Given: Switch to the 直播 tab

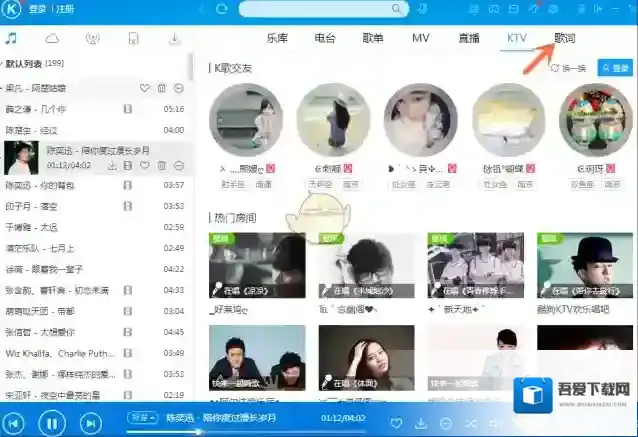Looking at the screenshot, I should point(469,38).
